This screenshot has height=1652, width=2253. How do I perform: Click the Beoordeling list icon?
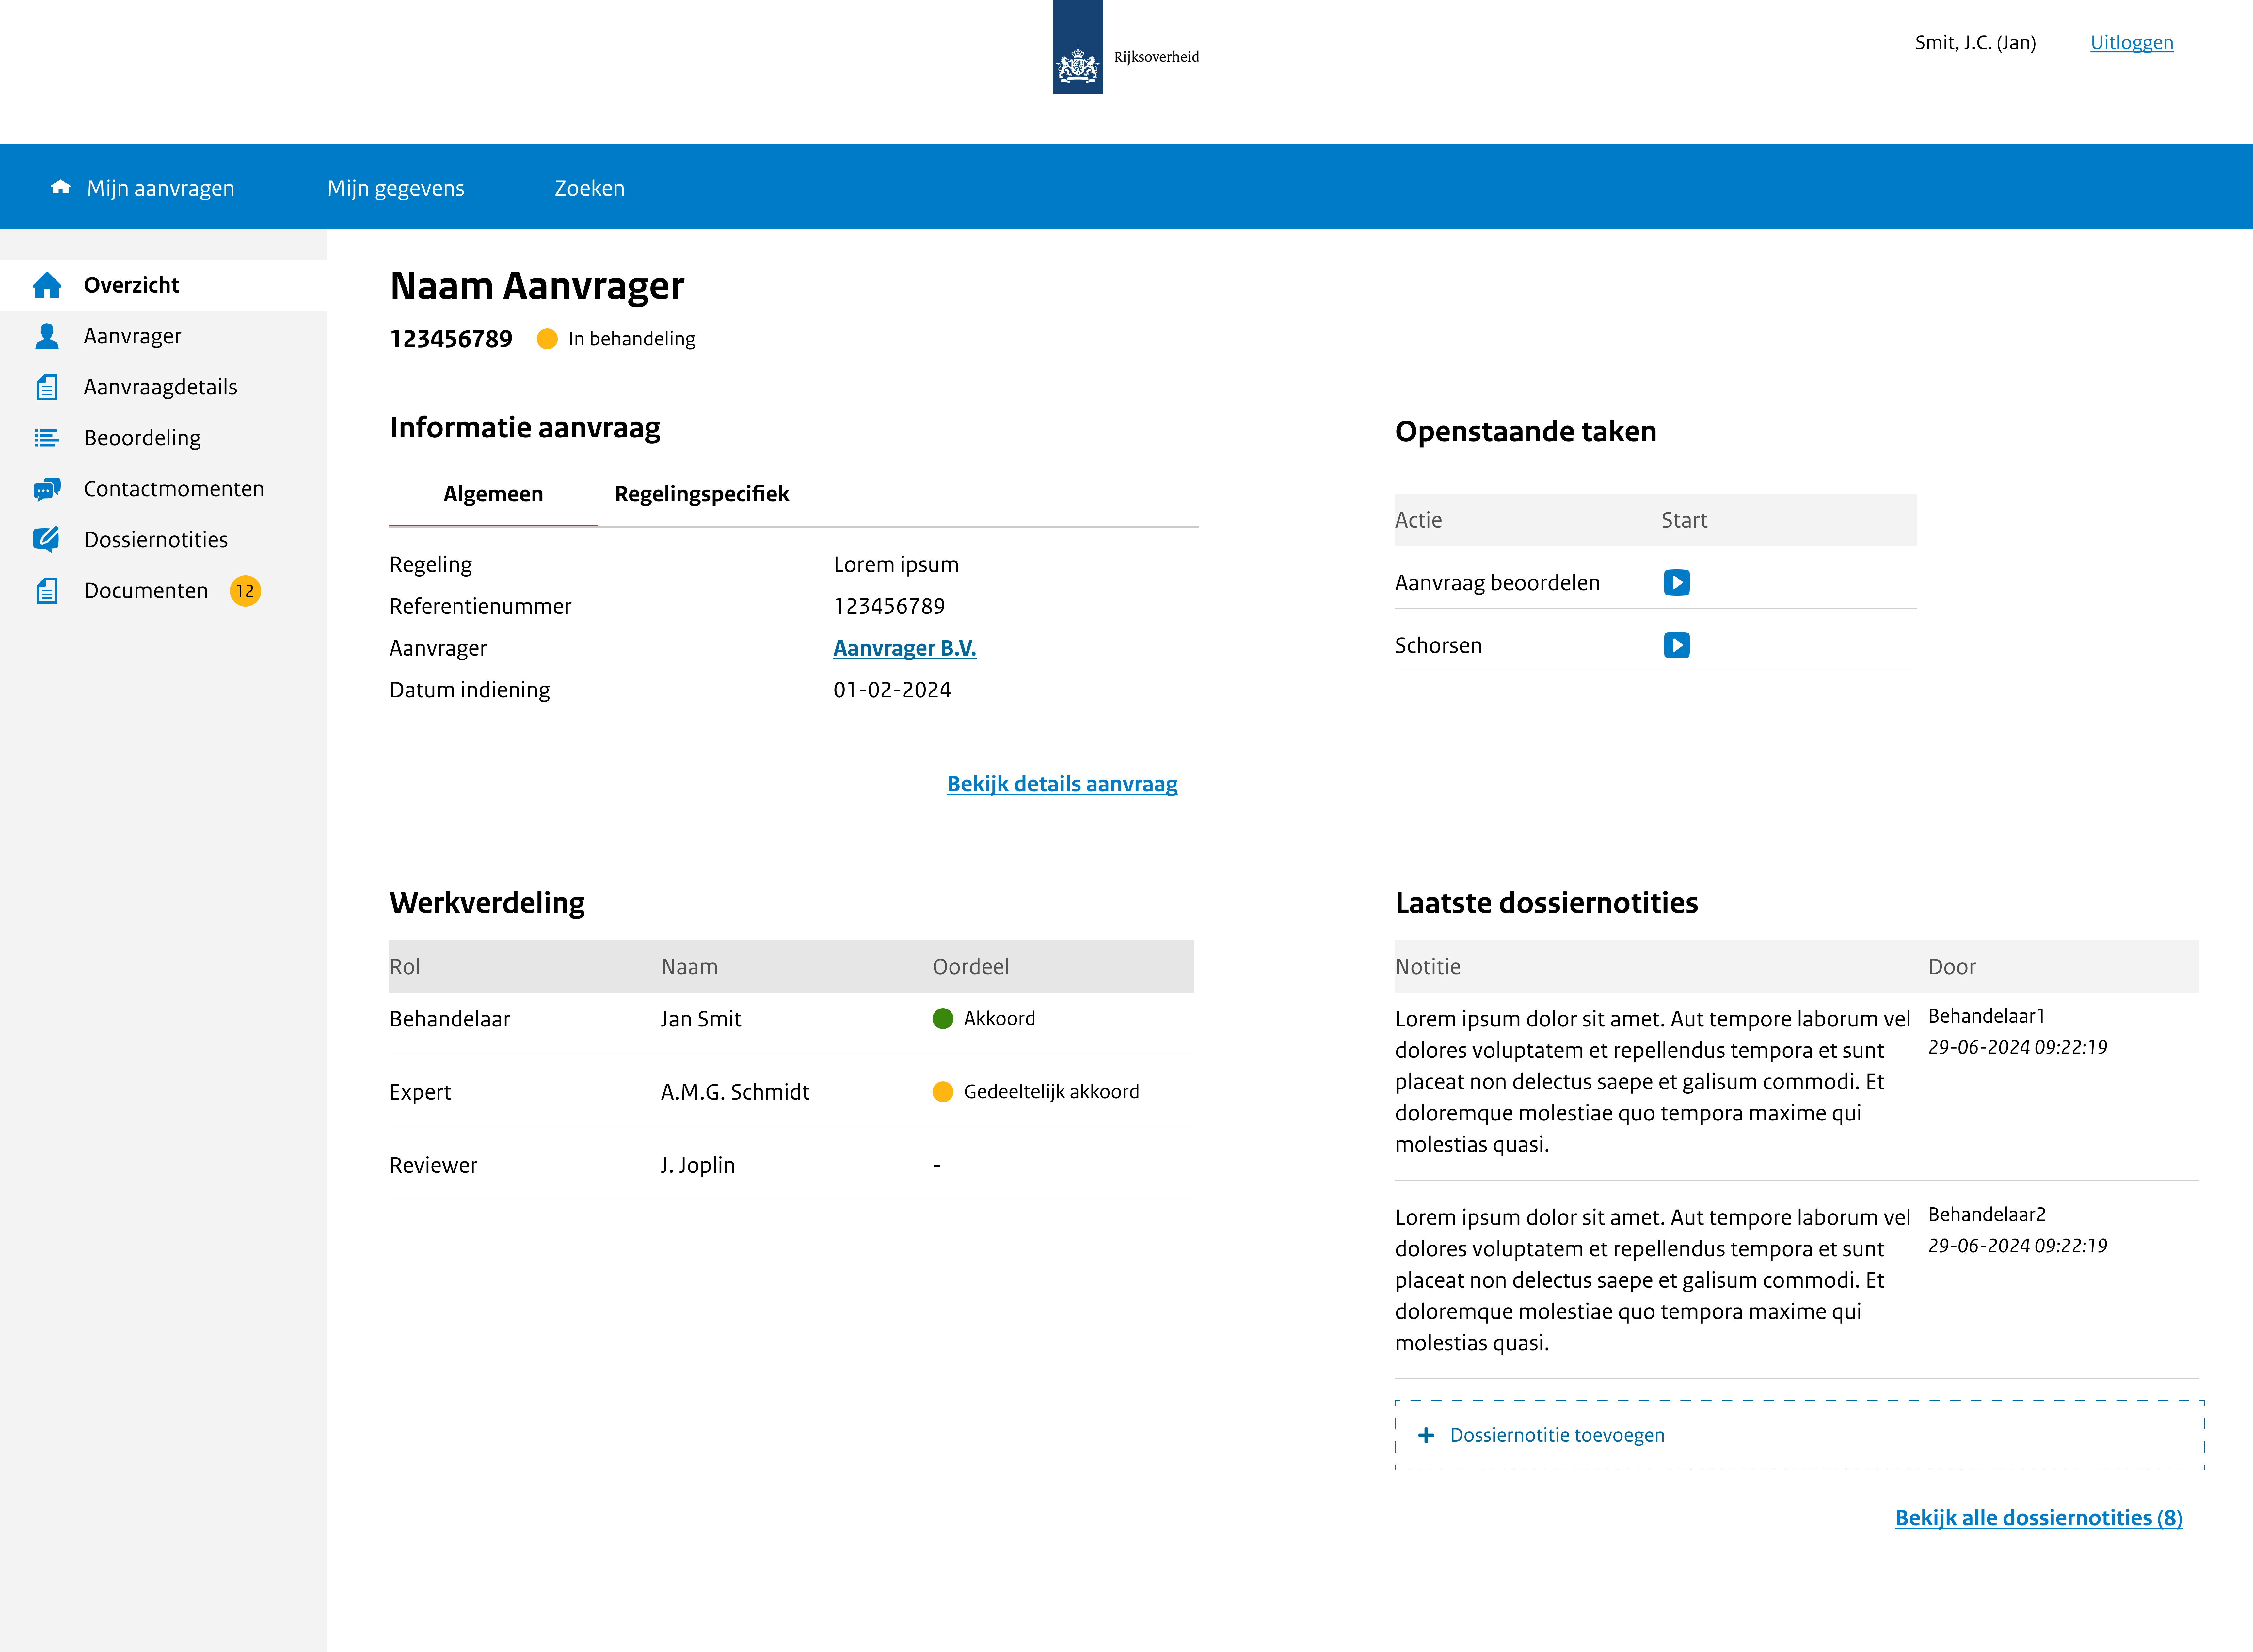[x=47, y=438]
